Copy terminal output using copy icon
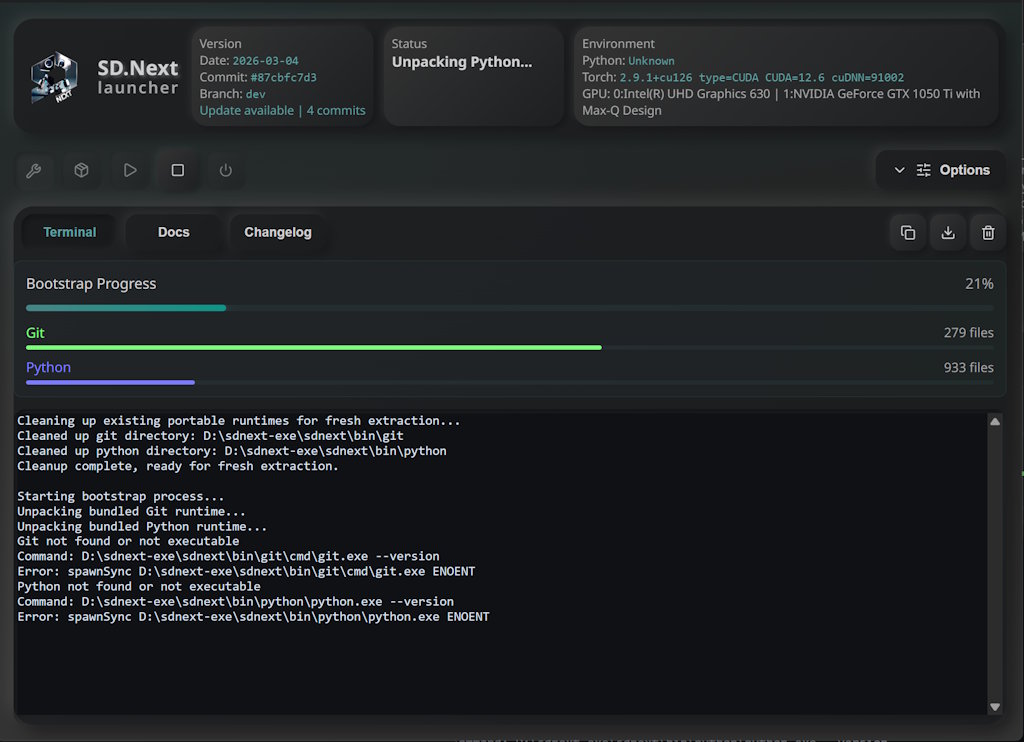This screenshot has height=742, width=1024. [x=907, y=231]
